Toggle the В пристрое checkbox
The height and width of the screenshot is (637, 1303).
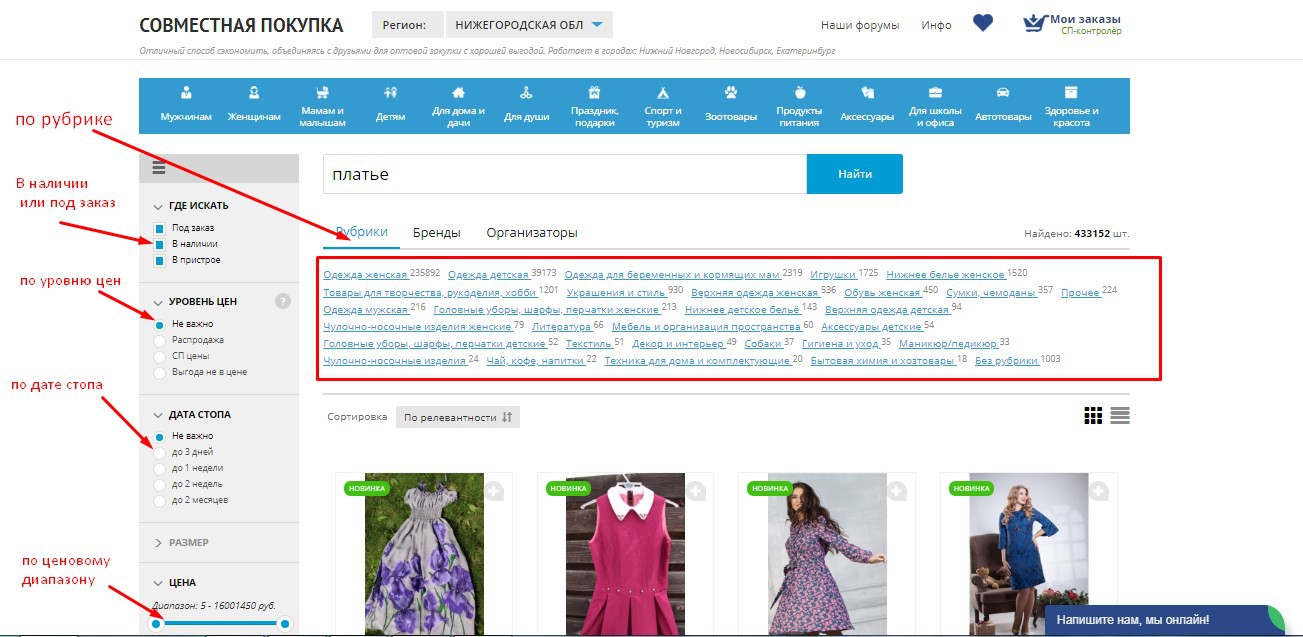160,260
